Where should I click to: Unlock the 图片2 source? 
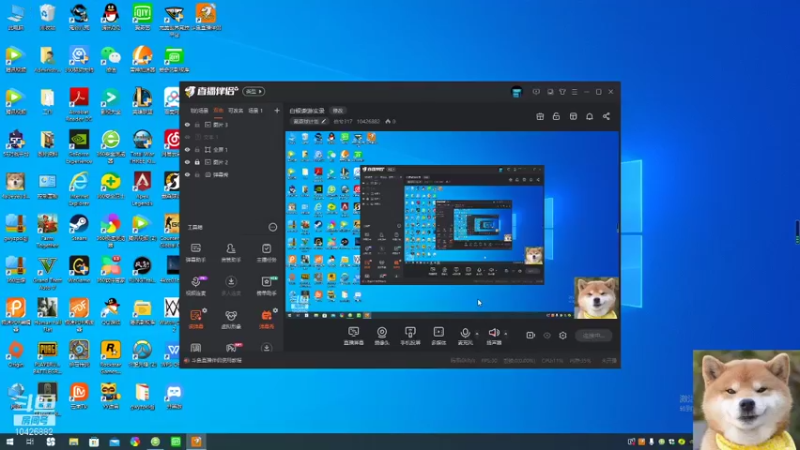coord(197,162)
